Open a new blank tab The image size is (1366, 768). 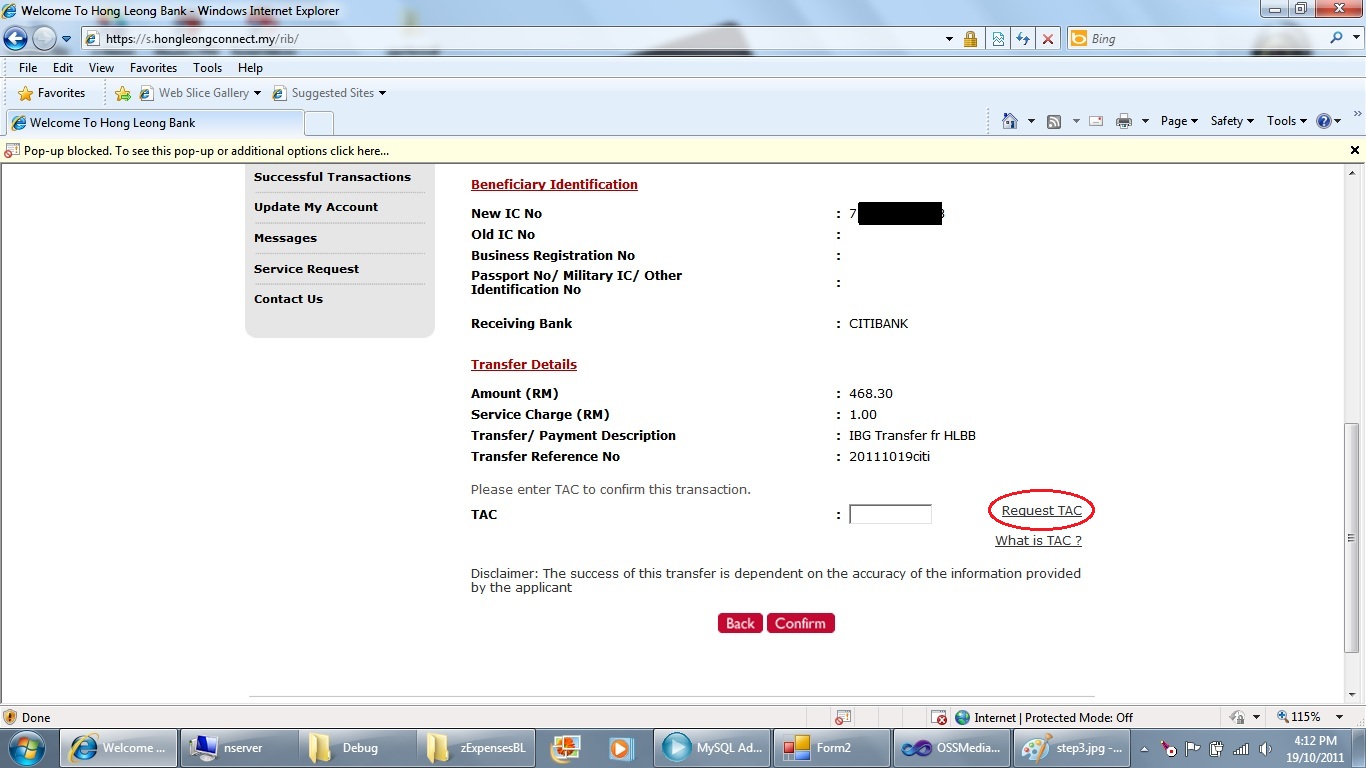tap(319, 123)
